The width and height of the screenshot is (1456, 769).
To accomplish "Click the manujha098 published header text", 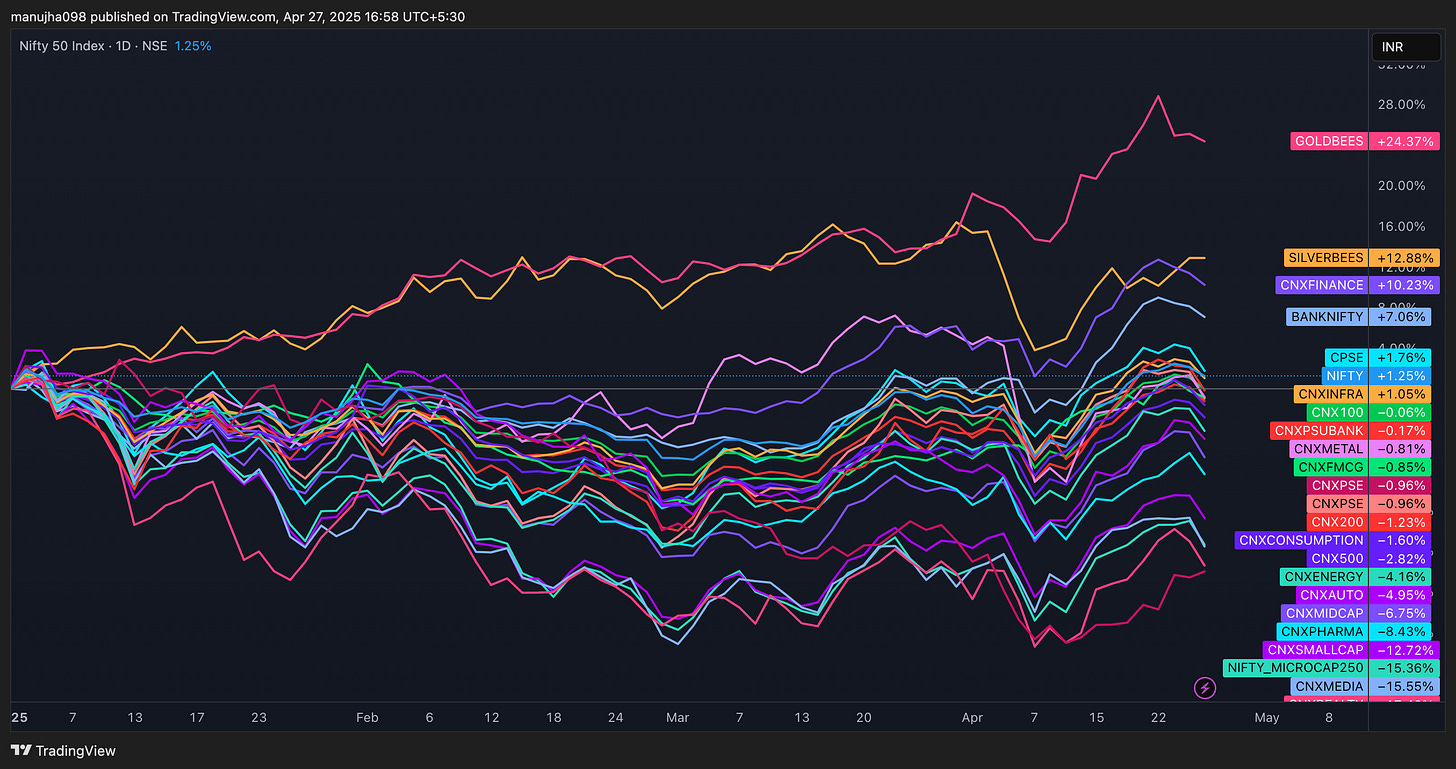I will [x=237, y=17].
